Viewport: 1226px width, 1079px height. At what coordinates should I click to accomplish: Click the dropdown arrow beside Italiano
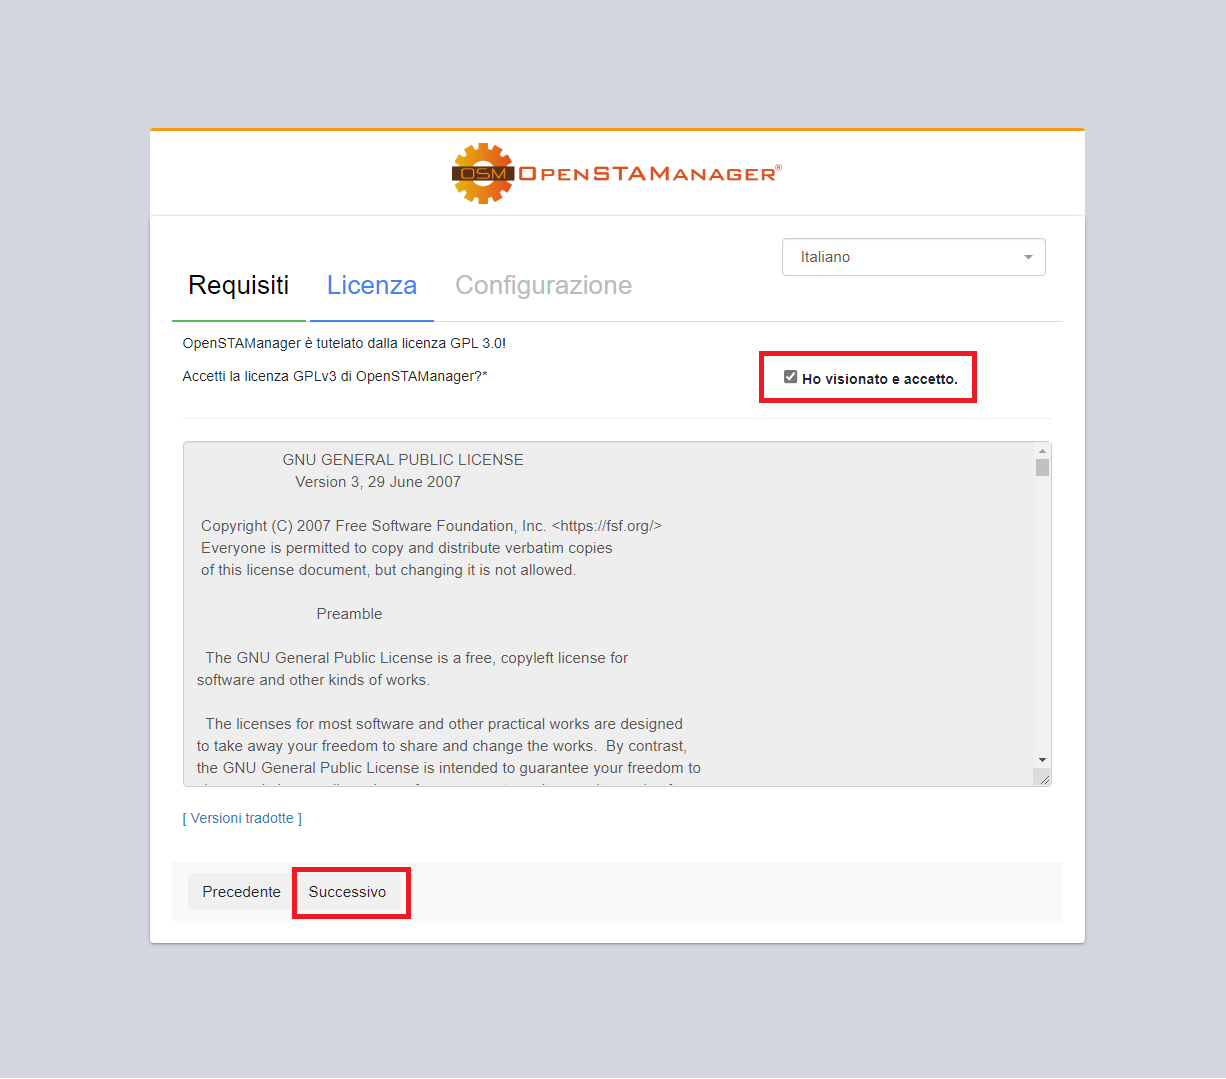pos(1028,258)
